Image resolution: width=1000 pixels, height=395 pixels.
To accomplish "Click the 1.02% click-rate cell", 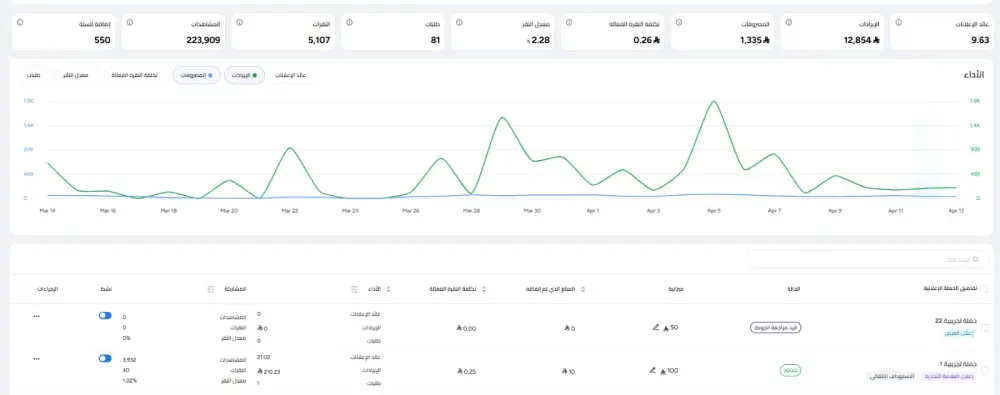I will point(129,380).
